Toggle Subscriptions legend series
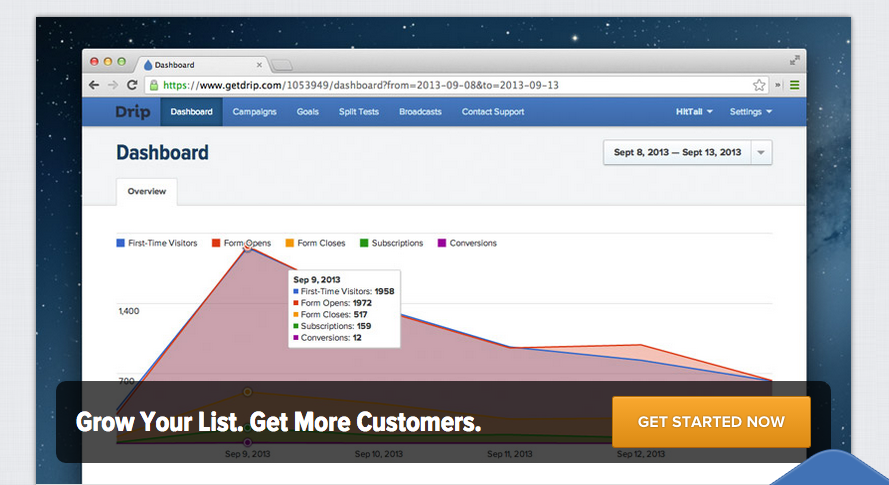The image size is (889, 485). click(x=392, y=243)
